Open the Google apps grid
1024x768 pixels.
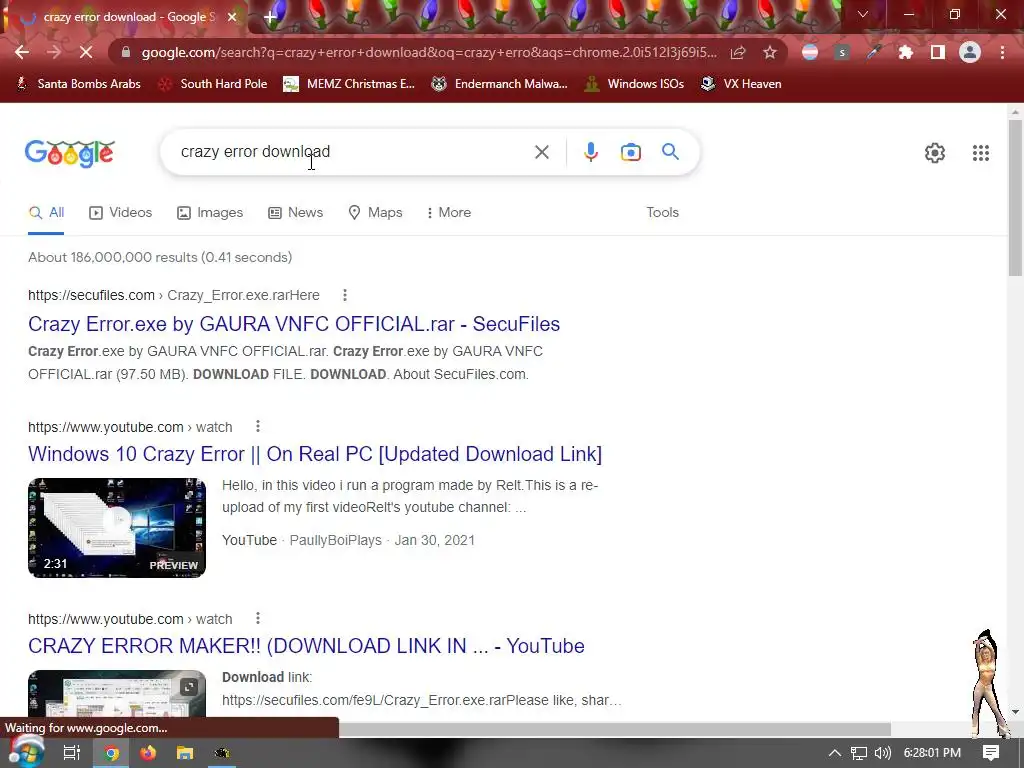980,153
